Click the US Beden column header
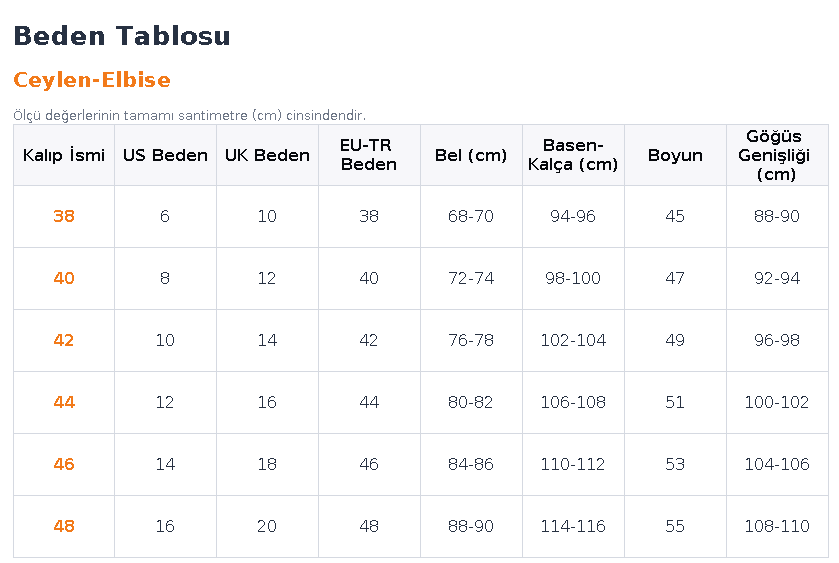This screenshot has width=839, height=563. pos(165,155)
